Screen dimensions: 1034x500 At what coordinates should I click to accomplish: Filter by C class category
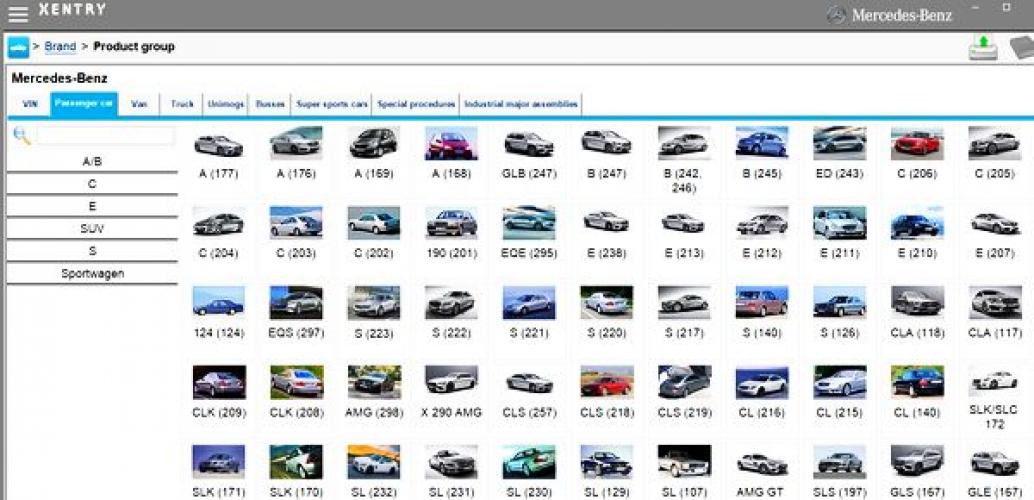(92, 184)
